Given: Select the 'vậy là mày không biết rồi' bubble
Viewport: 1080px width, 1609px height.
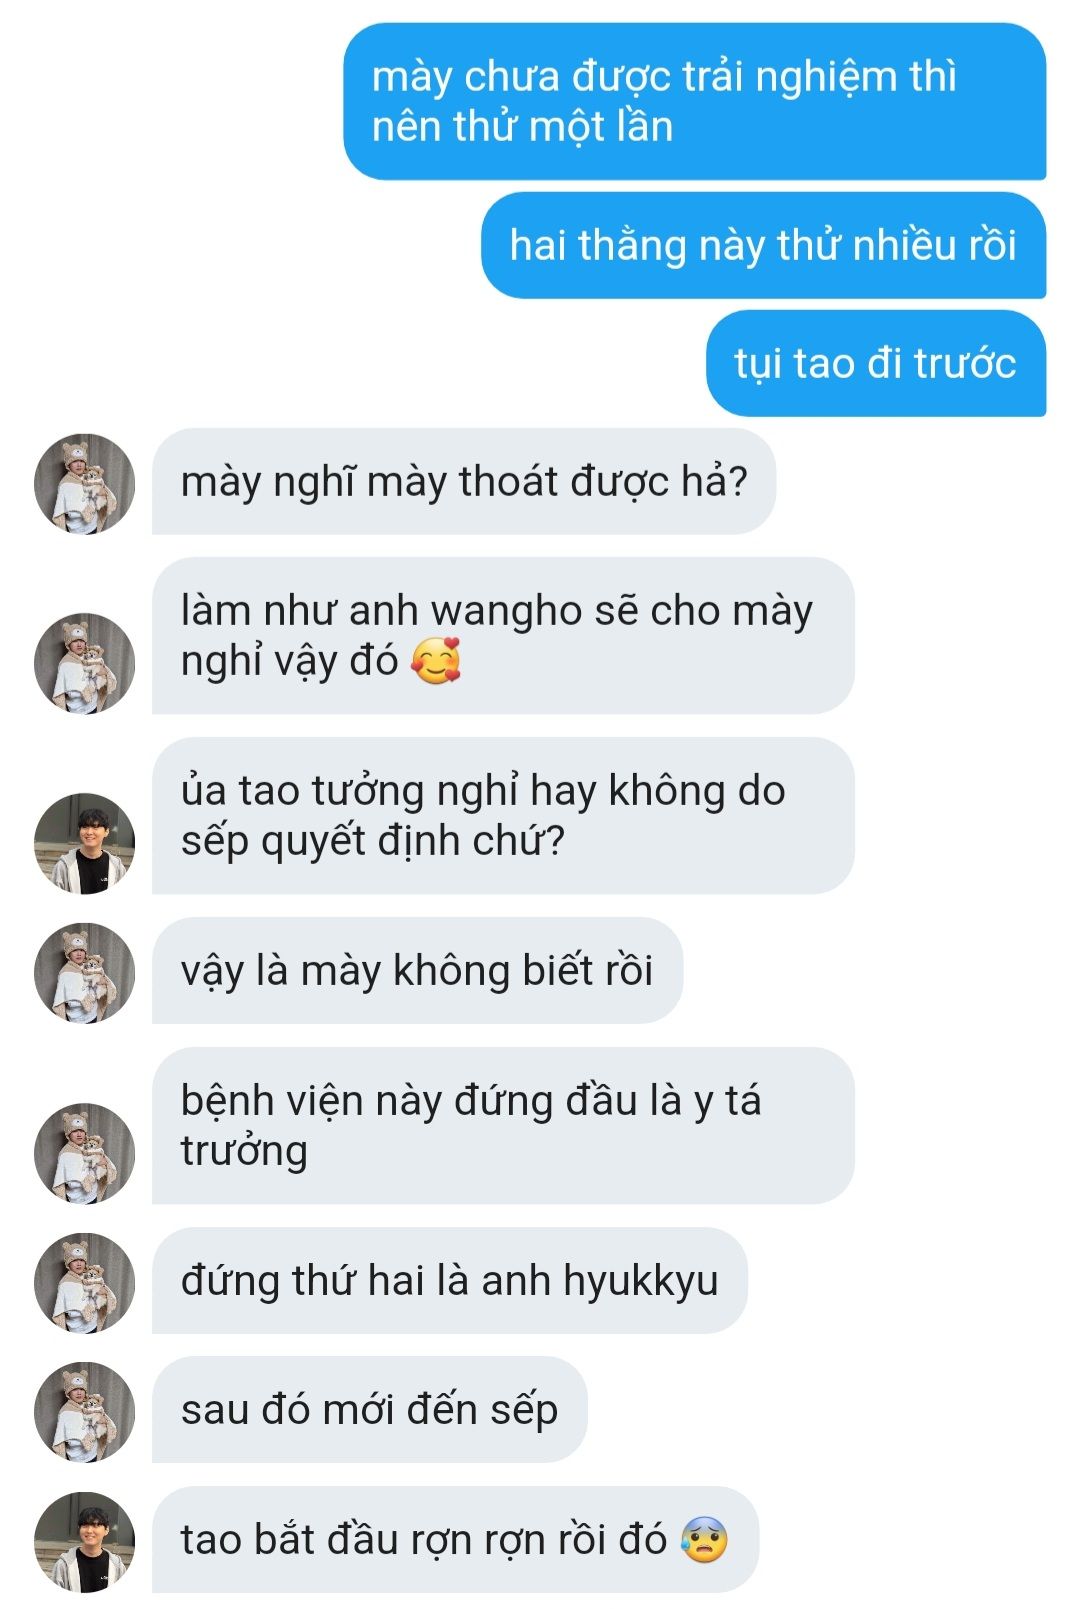Looking at the screenshot, I should pyautogui.click(x=417, y=970).
